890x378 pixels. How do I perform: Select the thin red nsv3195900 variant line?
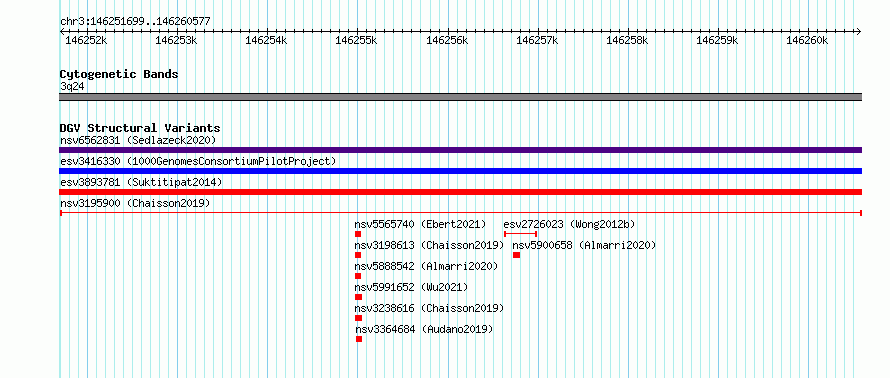(x=460, y=213)
